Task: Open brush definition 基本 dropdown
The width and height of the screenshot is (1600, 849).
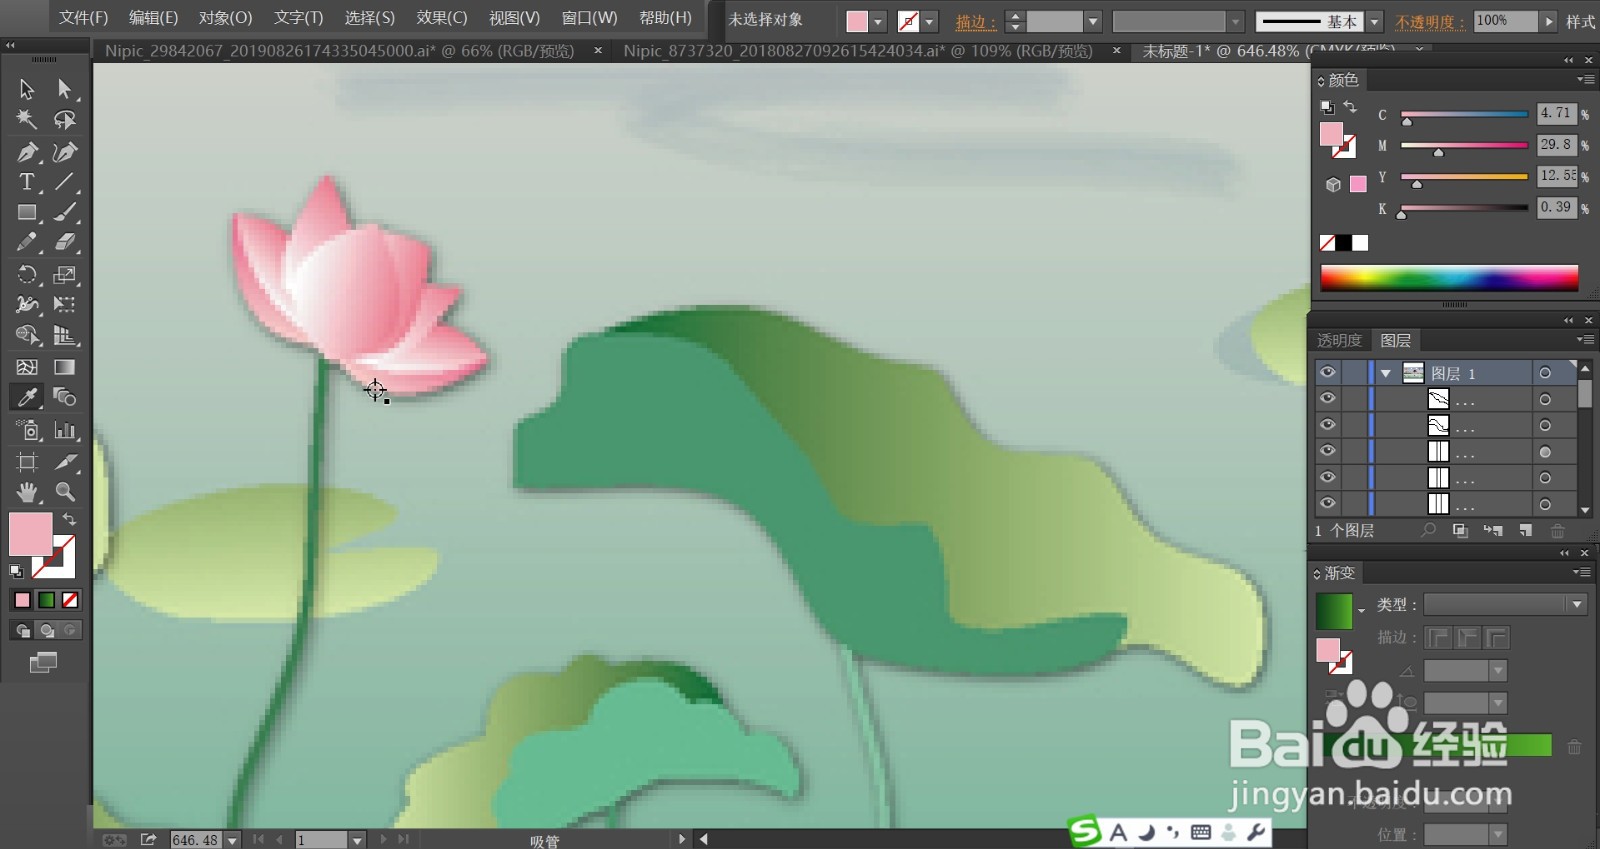Action: point(1375,21)
